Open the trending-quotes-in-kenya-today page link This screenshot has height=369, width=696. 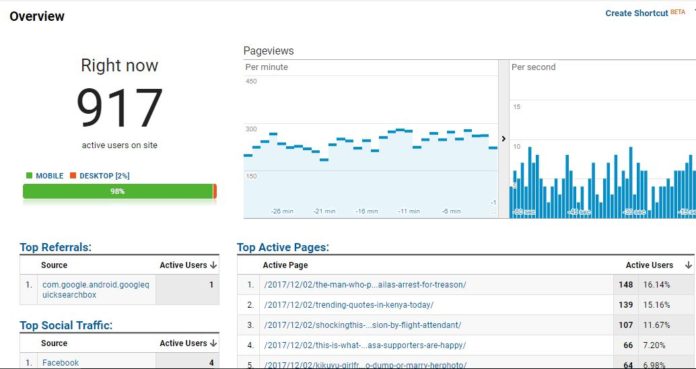click(x=348, y=305)
